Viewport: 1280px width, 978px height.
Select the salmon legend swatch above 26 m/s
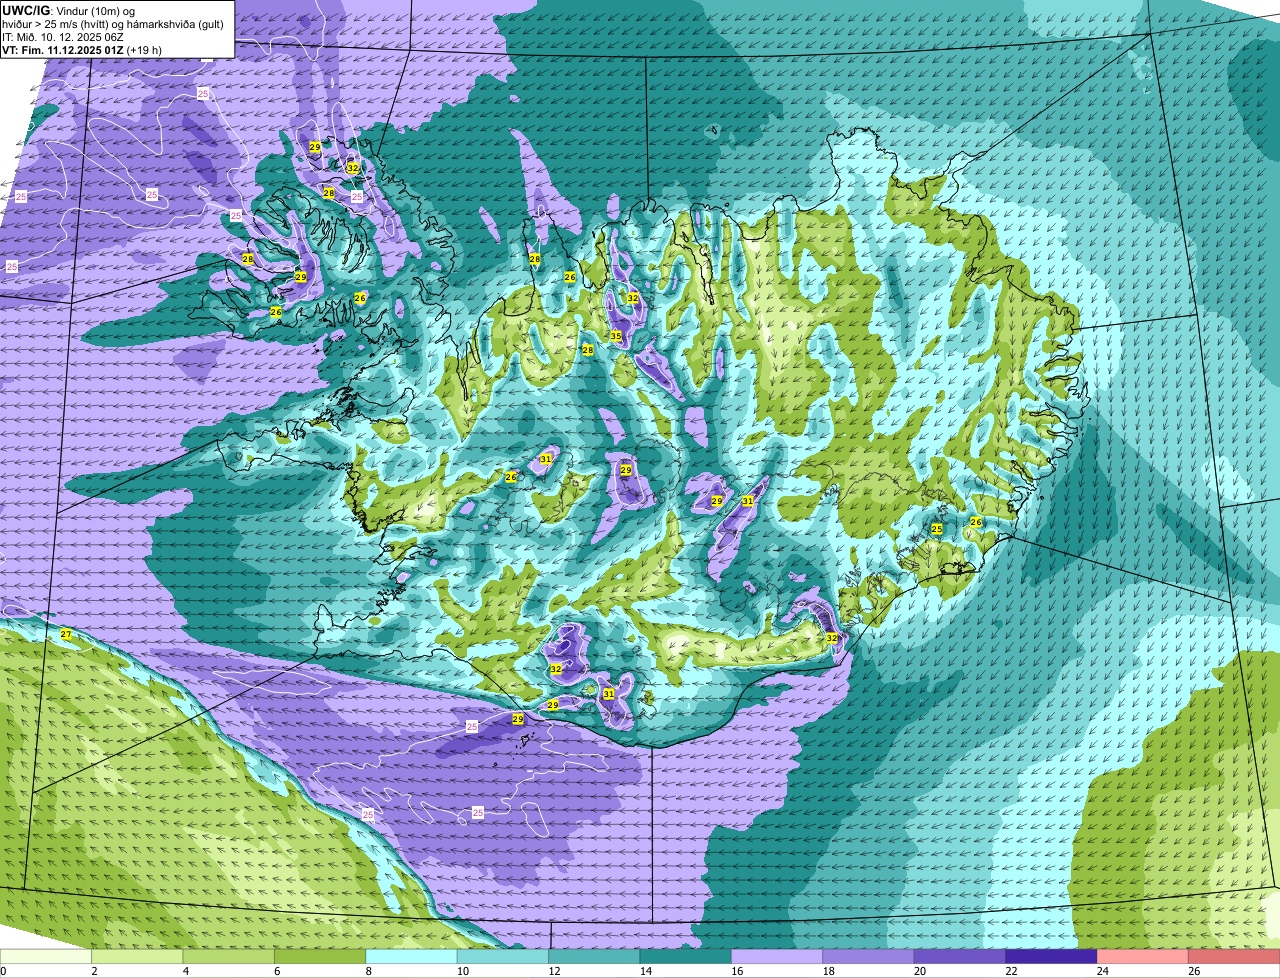pos(1234,956)
